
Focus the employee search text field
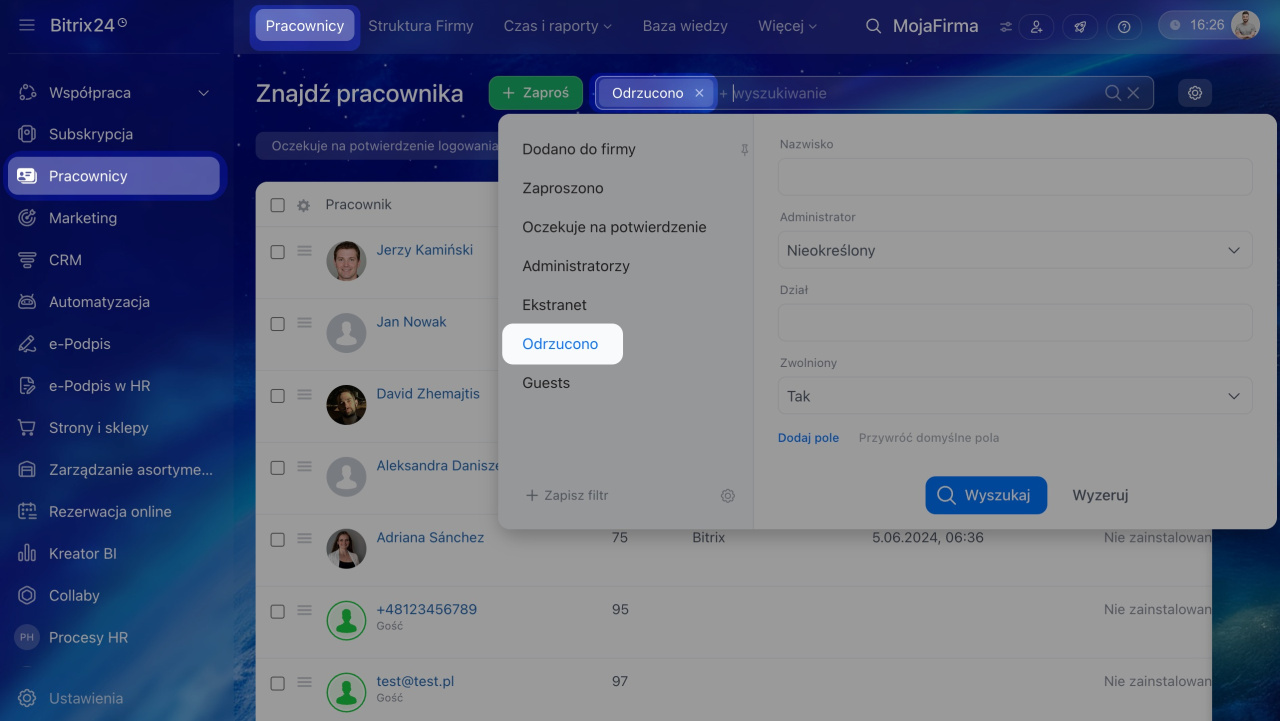pyautogui.click(x=912, y=93)
